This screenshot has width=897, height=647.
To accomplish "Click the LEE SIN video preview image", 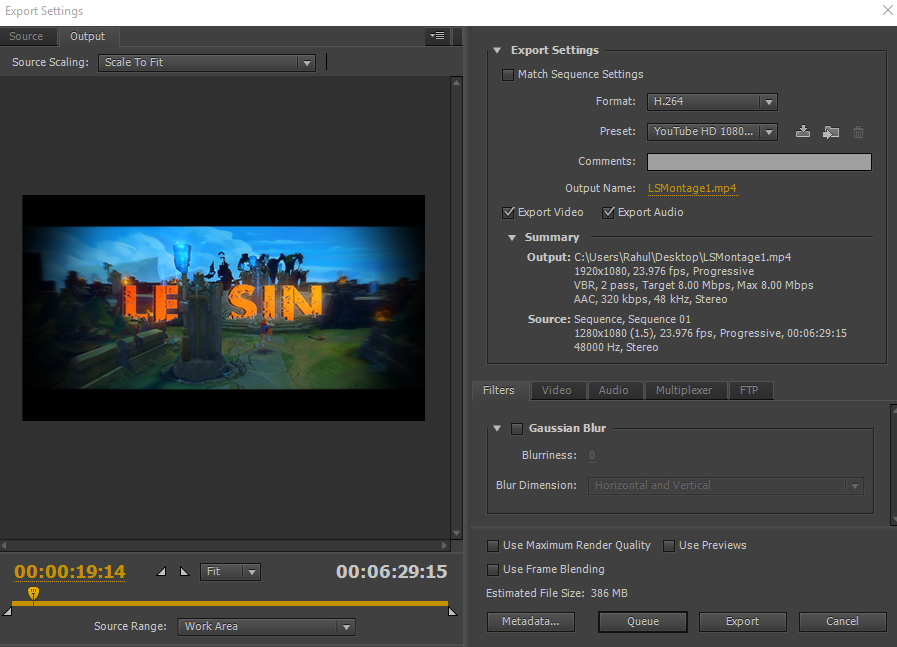I will [x=224, y=308].
